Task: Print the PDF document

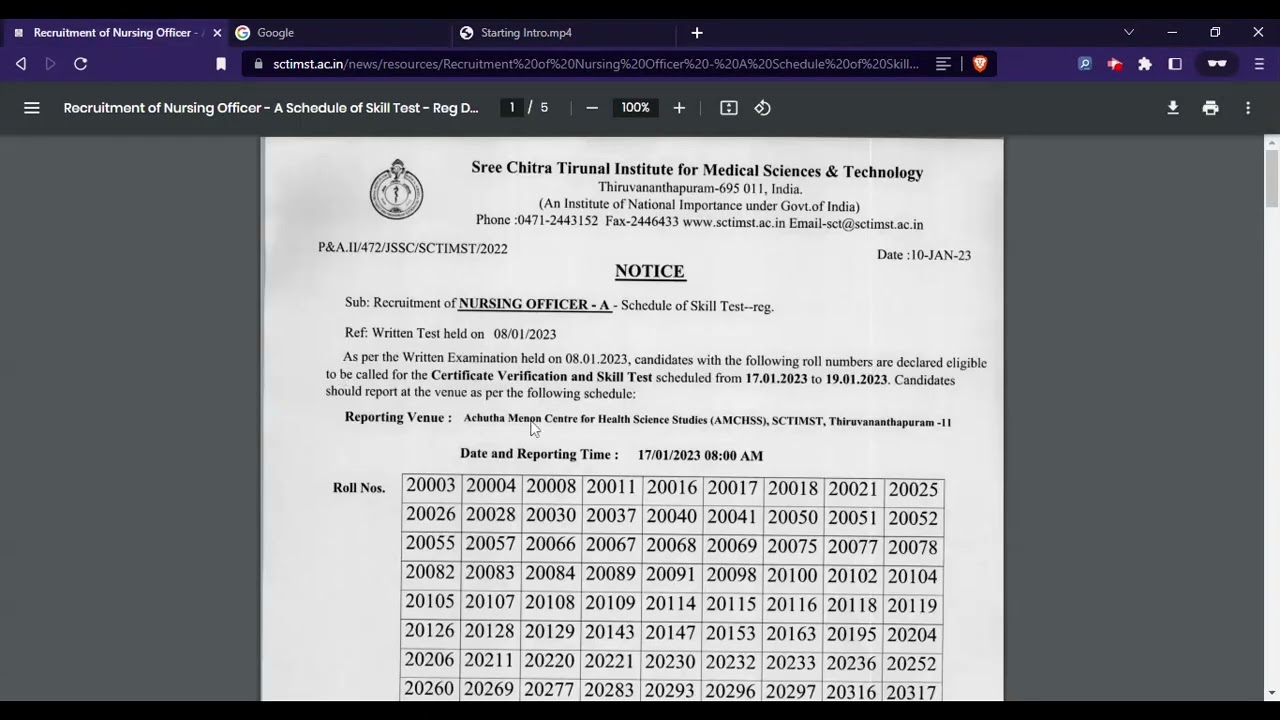Action: tap(1211, 108)
